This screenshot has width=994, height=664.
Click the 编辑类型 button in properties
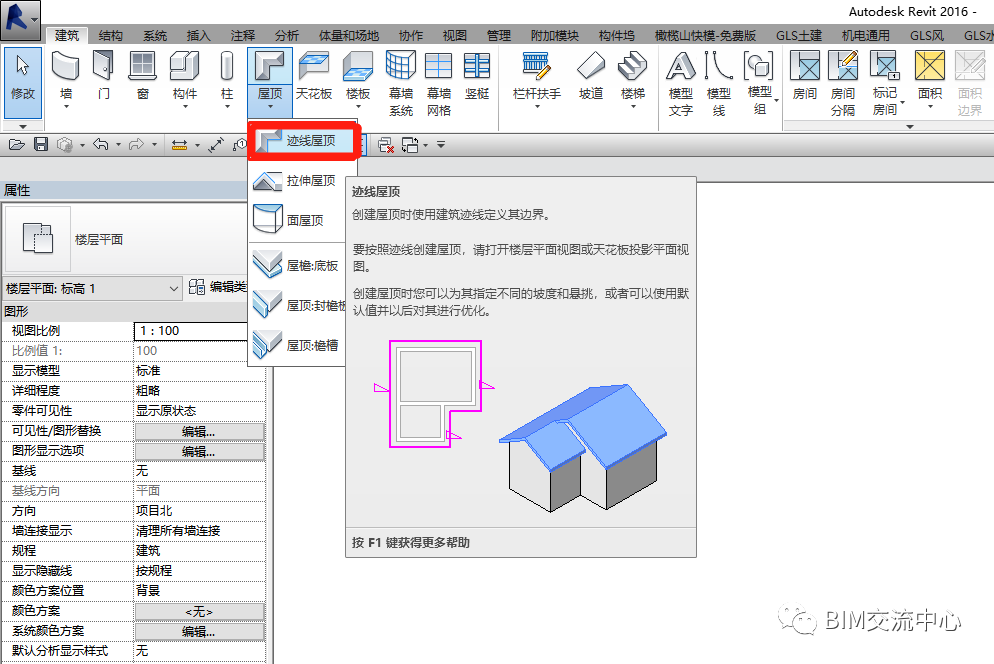click(x=217, y=287)
